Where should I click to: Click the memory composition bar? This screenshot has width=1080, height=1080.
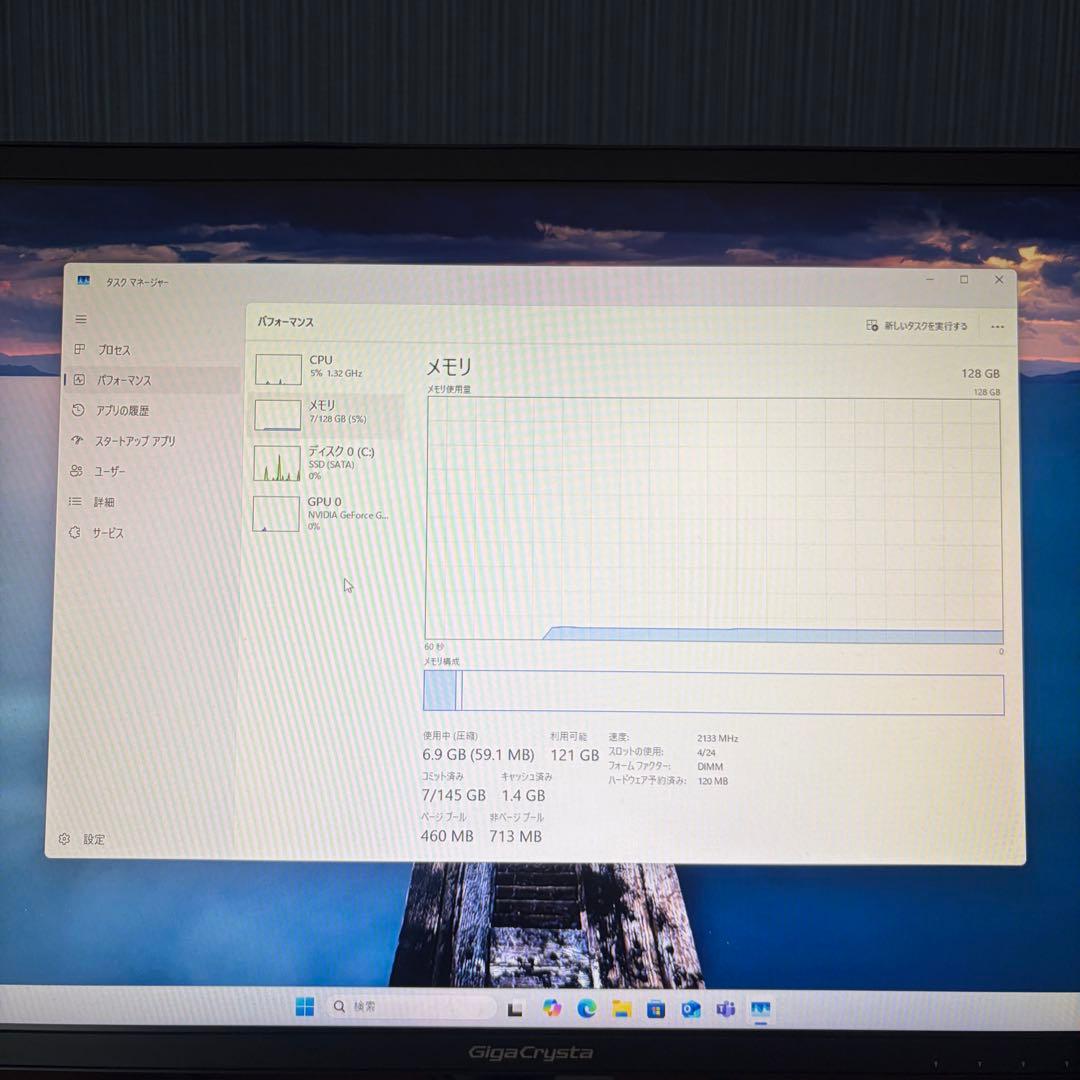pos(712,692)
